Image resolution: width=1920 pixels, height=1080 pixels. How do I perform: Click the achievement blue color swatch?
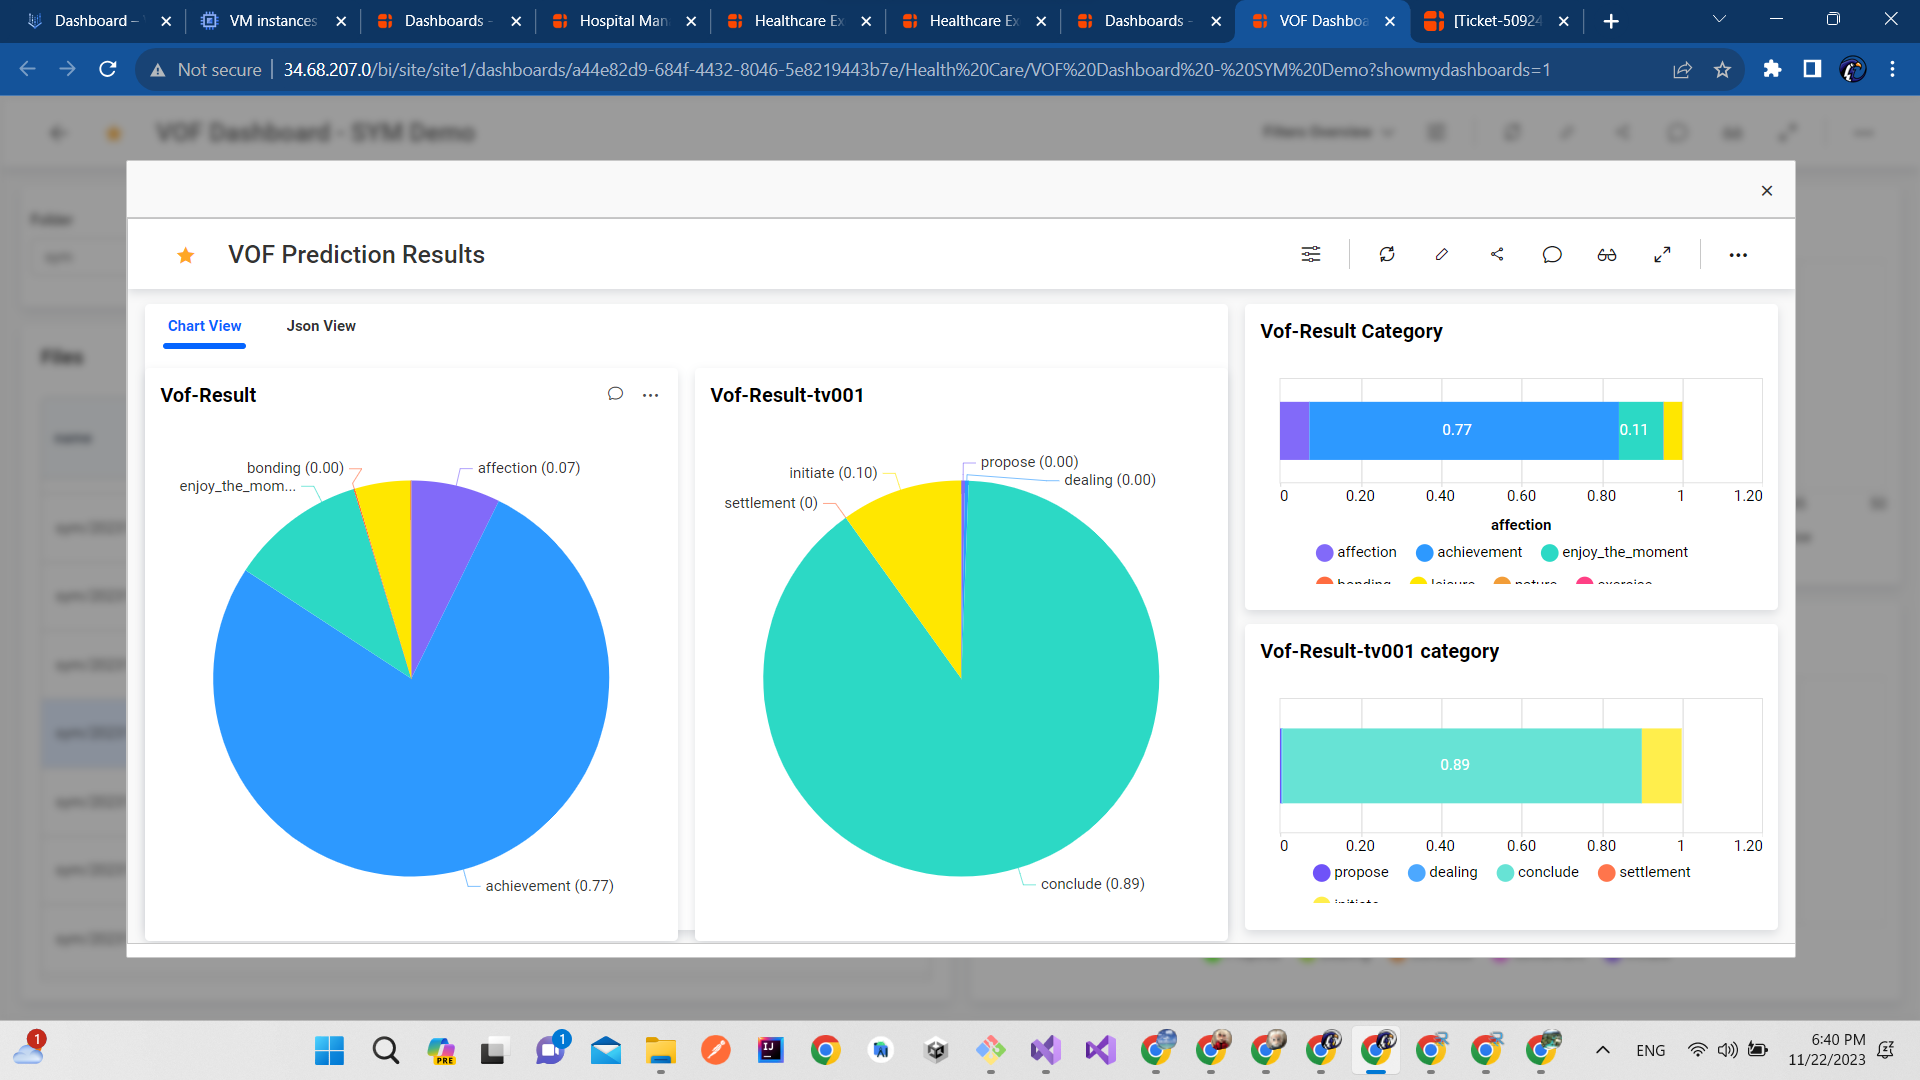(1424, 552)
